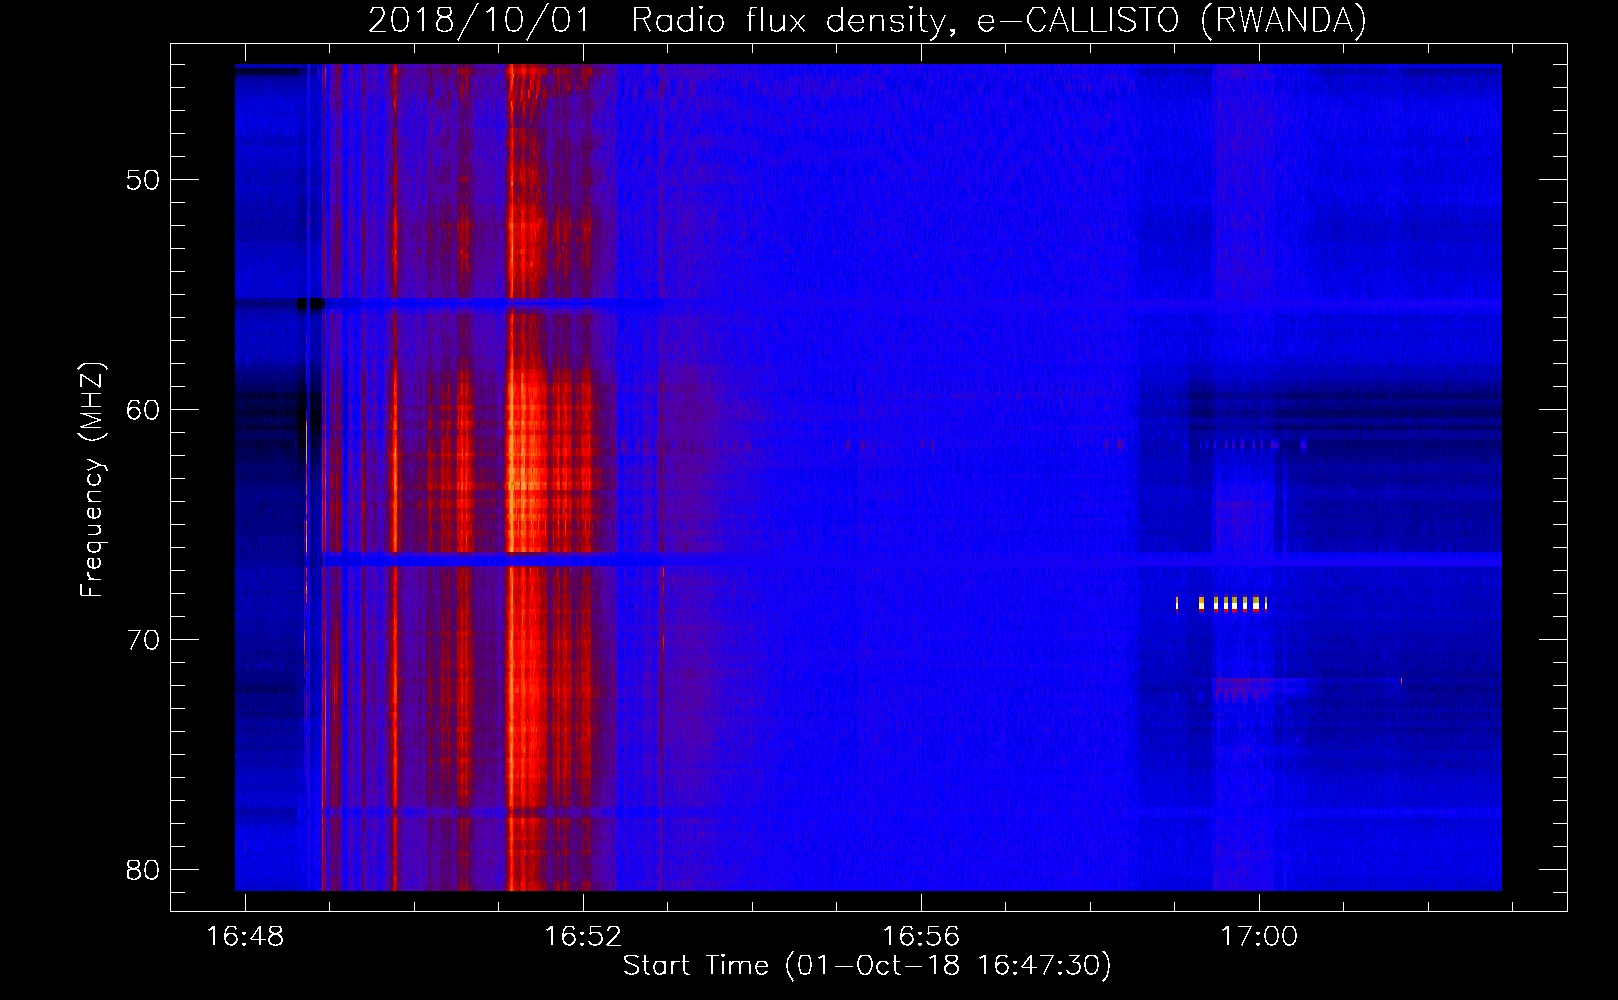Click the 70 frequency tick label

[x=143, y=640]
